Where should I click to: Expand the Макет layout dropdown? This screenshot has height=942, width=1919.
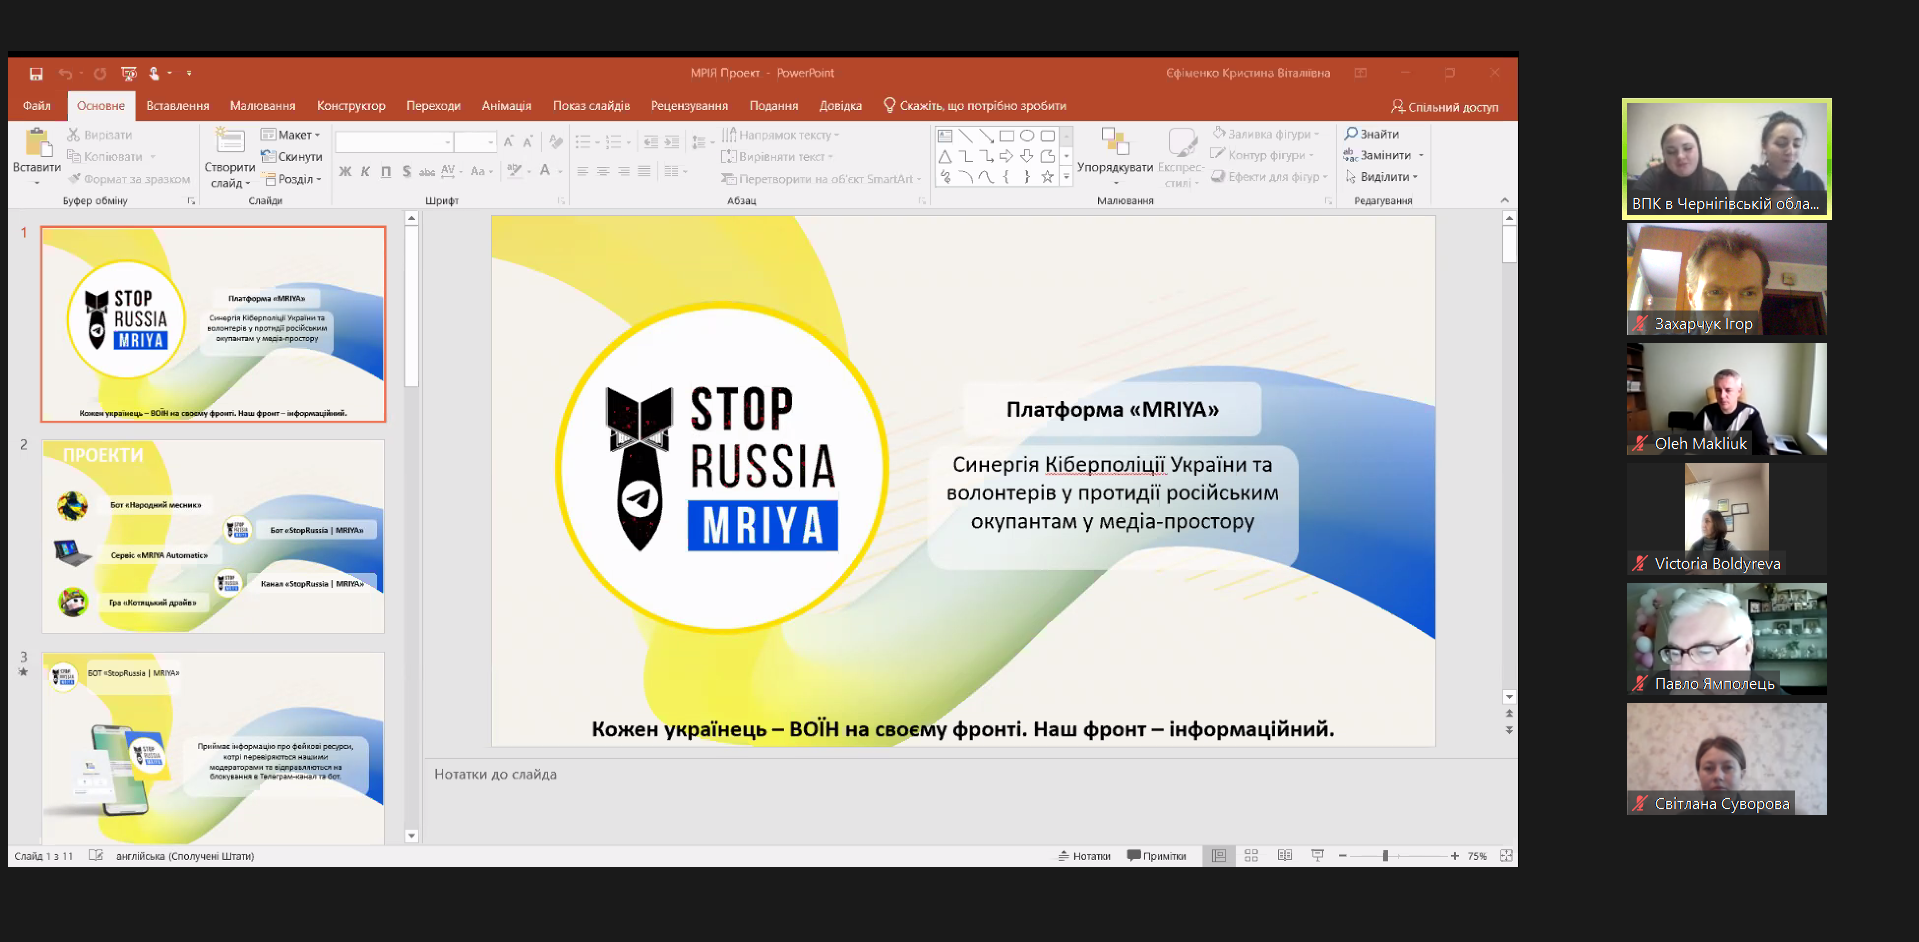(x=291, y=135)
